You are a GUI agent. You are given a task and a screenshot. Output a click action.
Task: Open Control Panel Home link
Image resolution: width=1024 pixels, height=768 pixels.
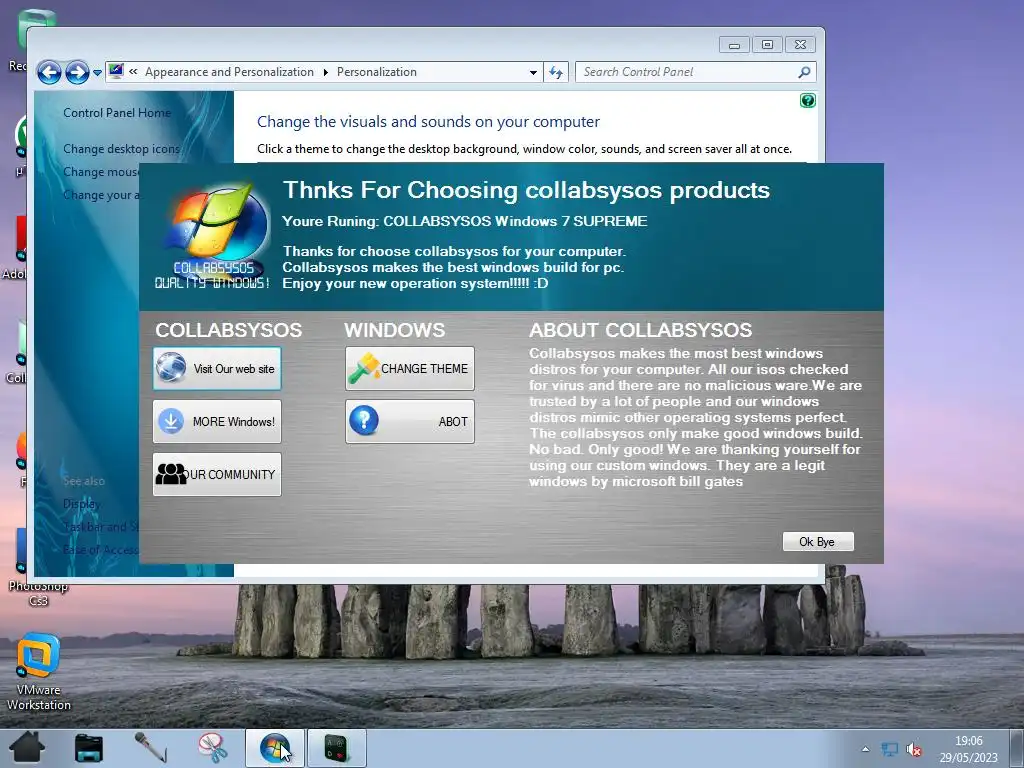pyautogui.click(x=117, y=113)
